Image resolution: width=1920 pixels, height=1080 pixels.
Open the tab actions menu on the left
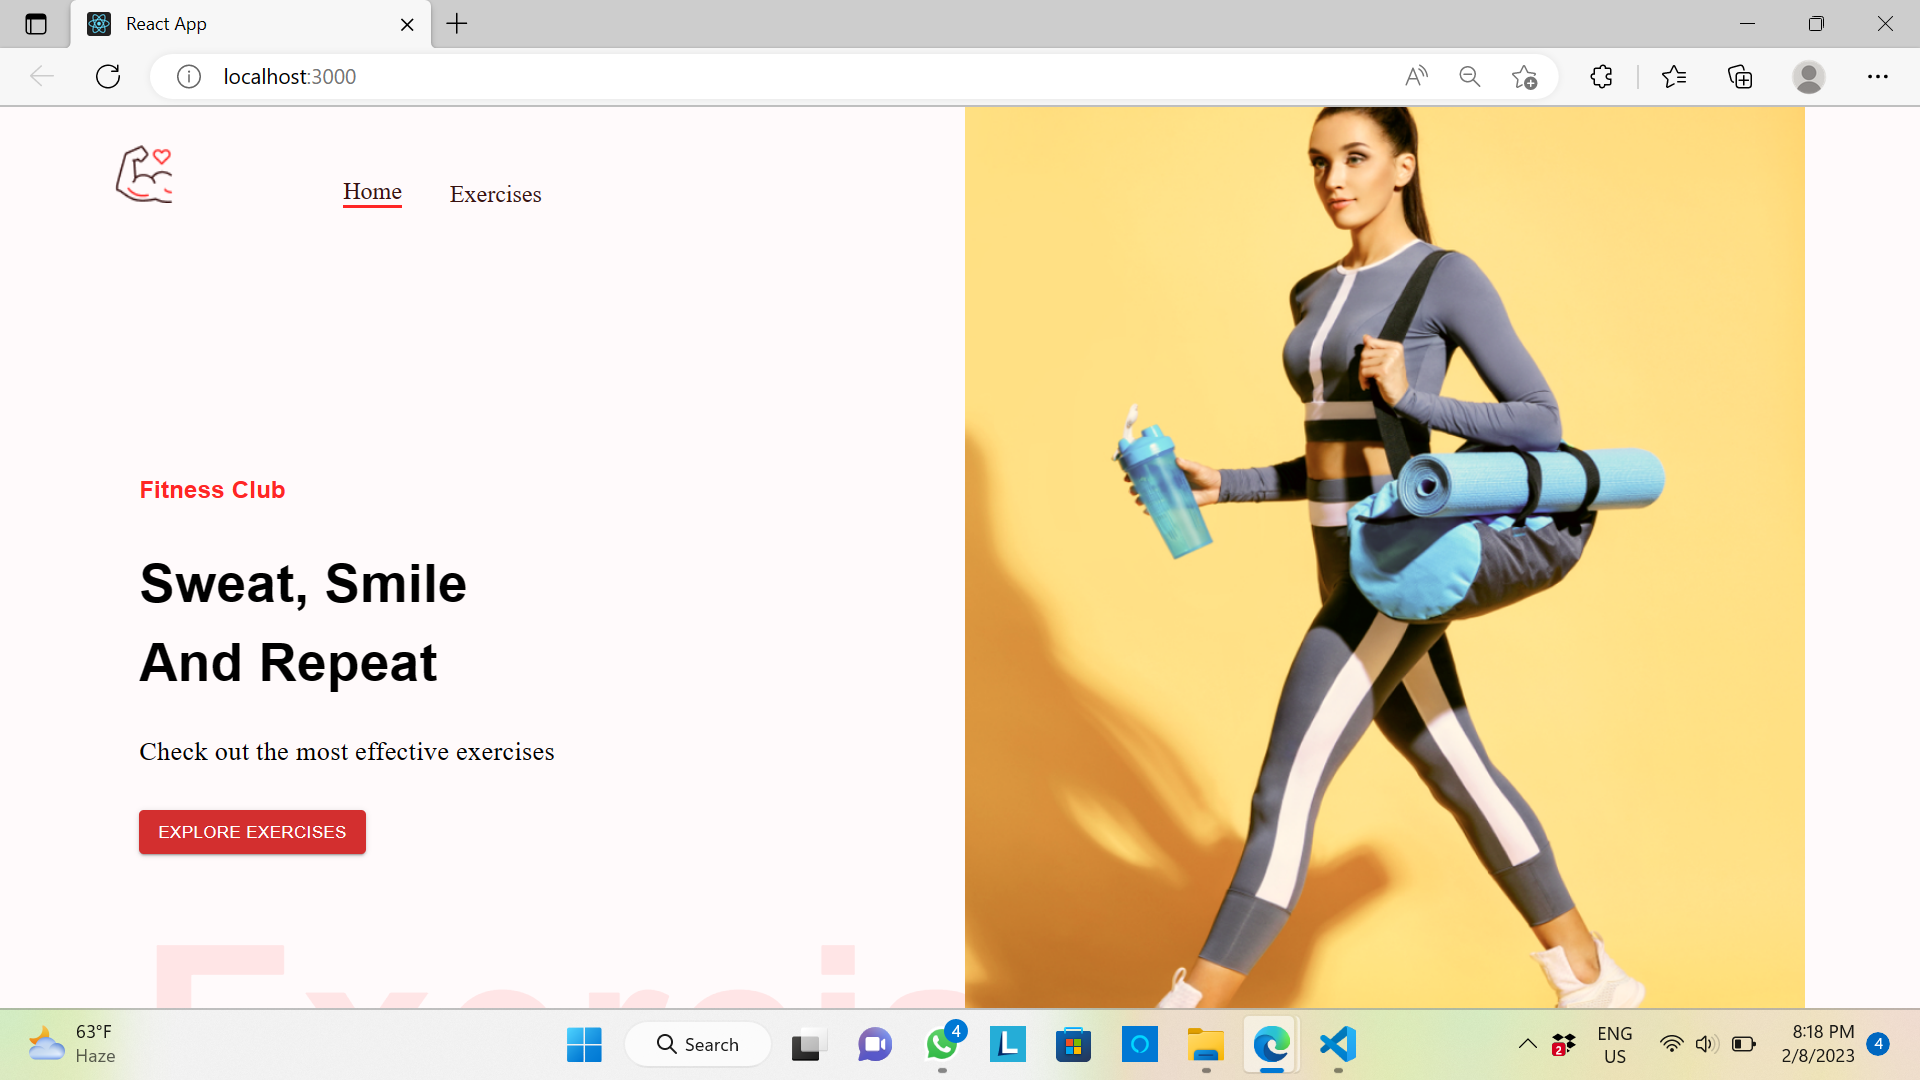pos(36,24)
